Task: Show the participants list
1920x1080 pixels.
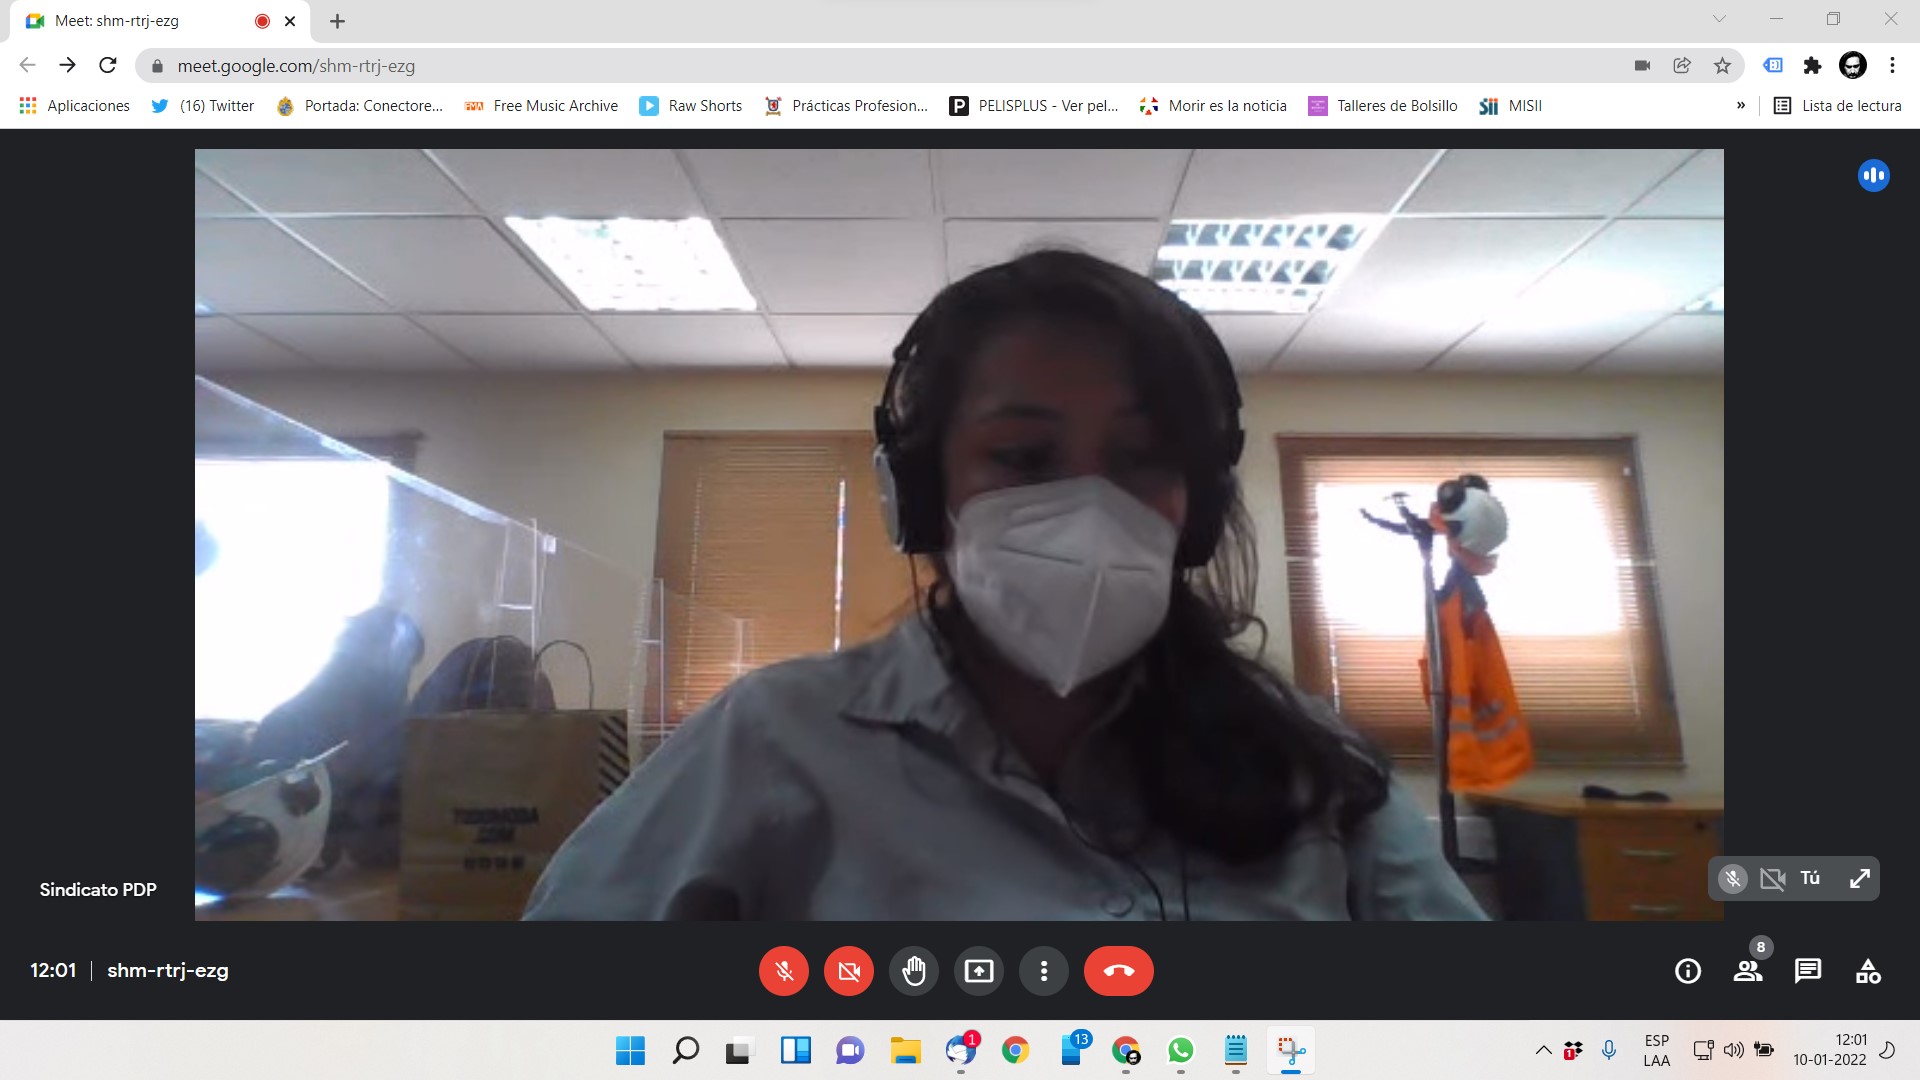Action: point(1748,971)
